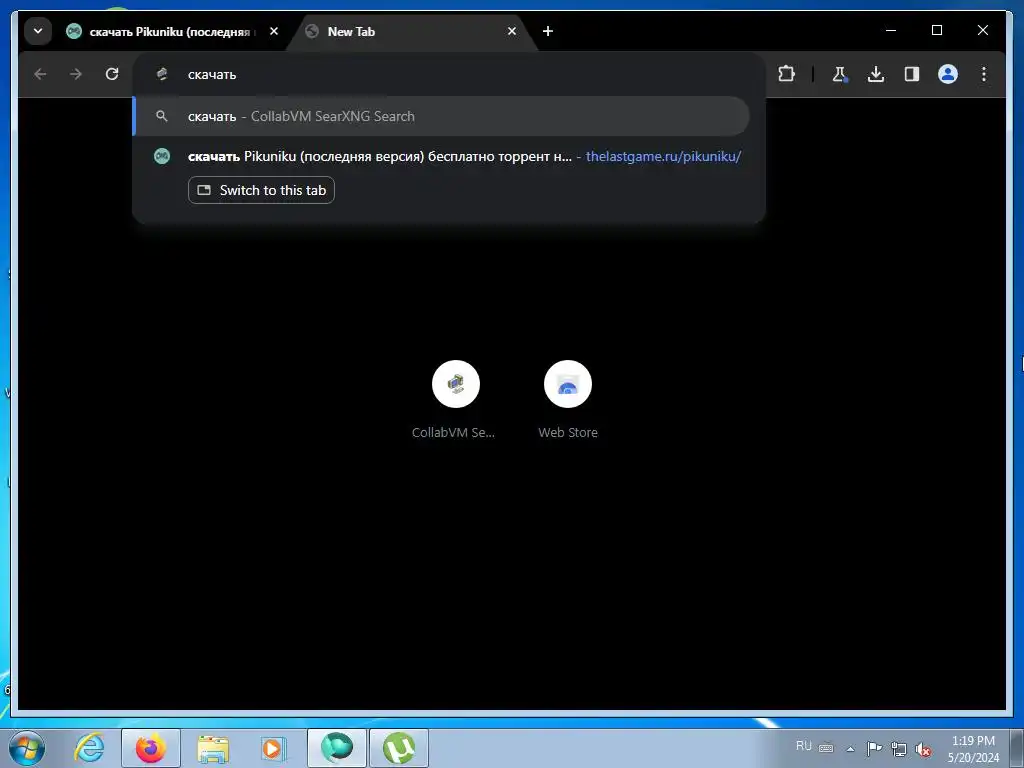Open a new tab with plus button
This screenshot has width=1024, height=768.
pyautogui.click(x=548, y=31)
